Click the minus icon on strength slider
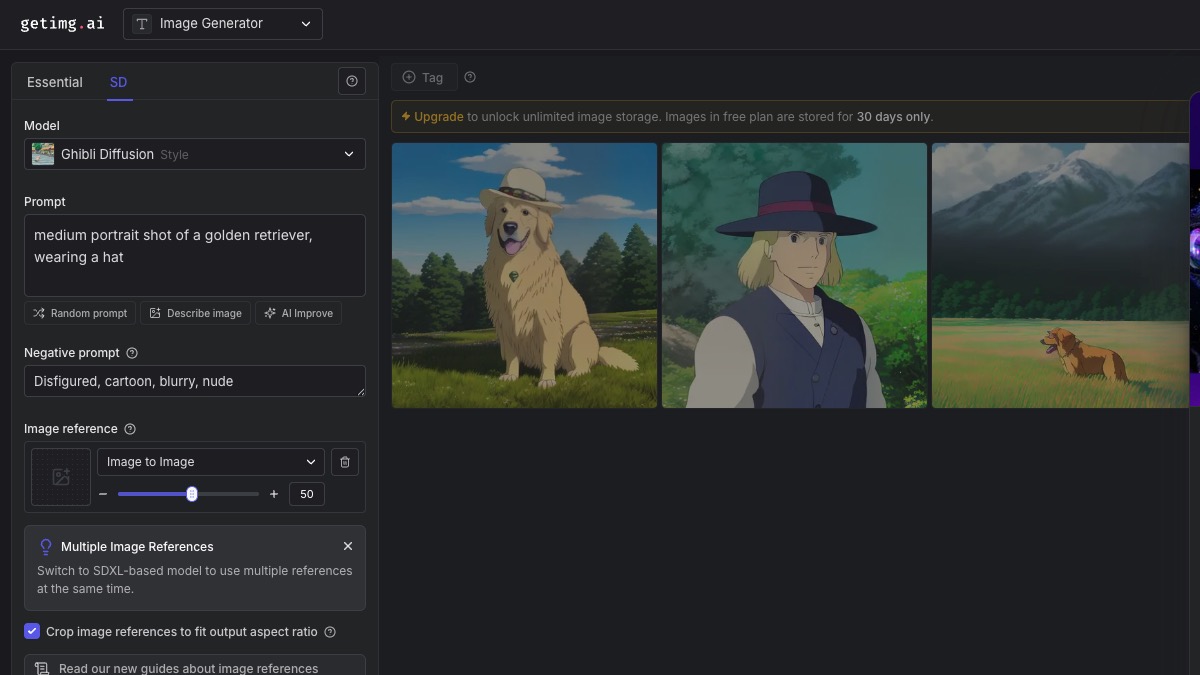The image size is (1200, 675). [x=103, y=494]
